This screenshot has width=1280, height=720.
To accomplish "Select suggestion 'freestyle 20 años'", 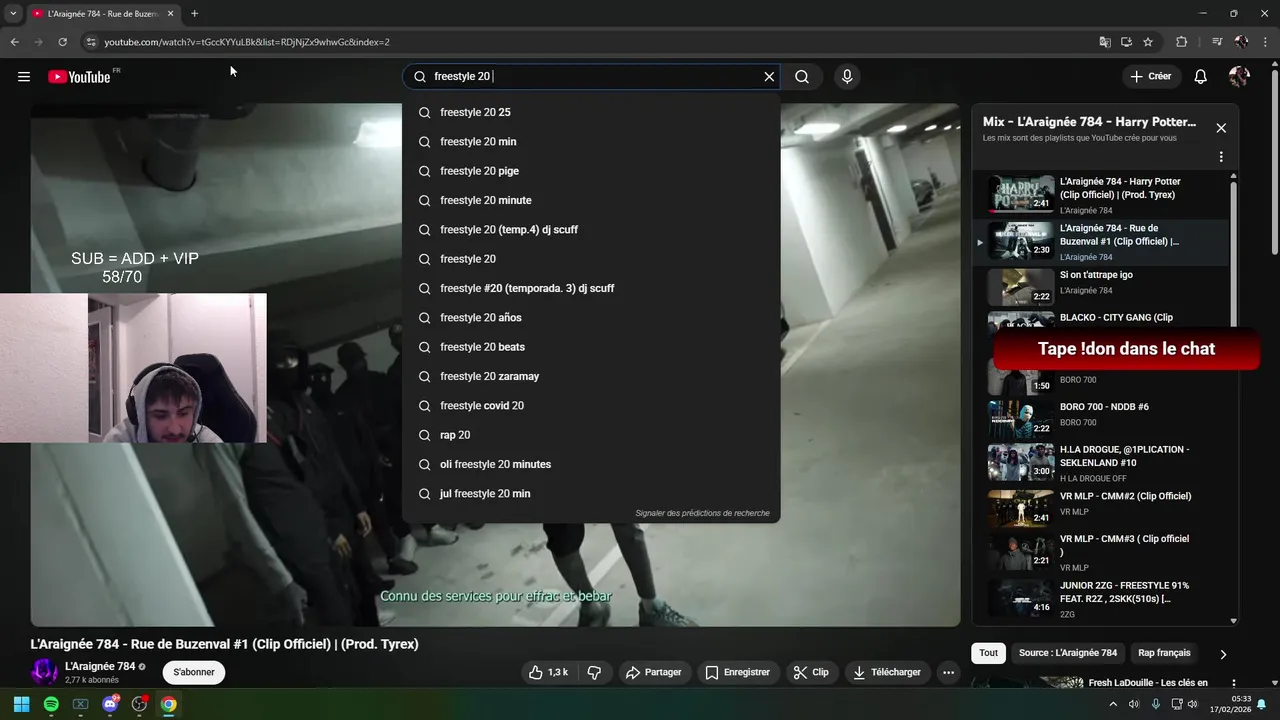I will (x=591, y=318).
